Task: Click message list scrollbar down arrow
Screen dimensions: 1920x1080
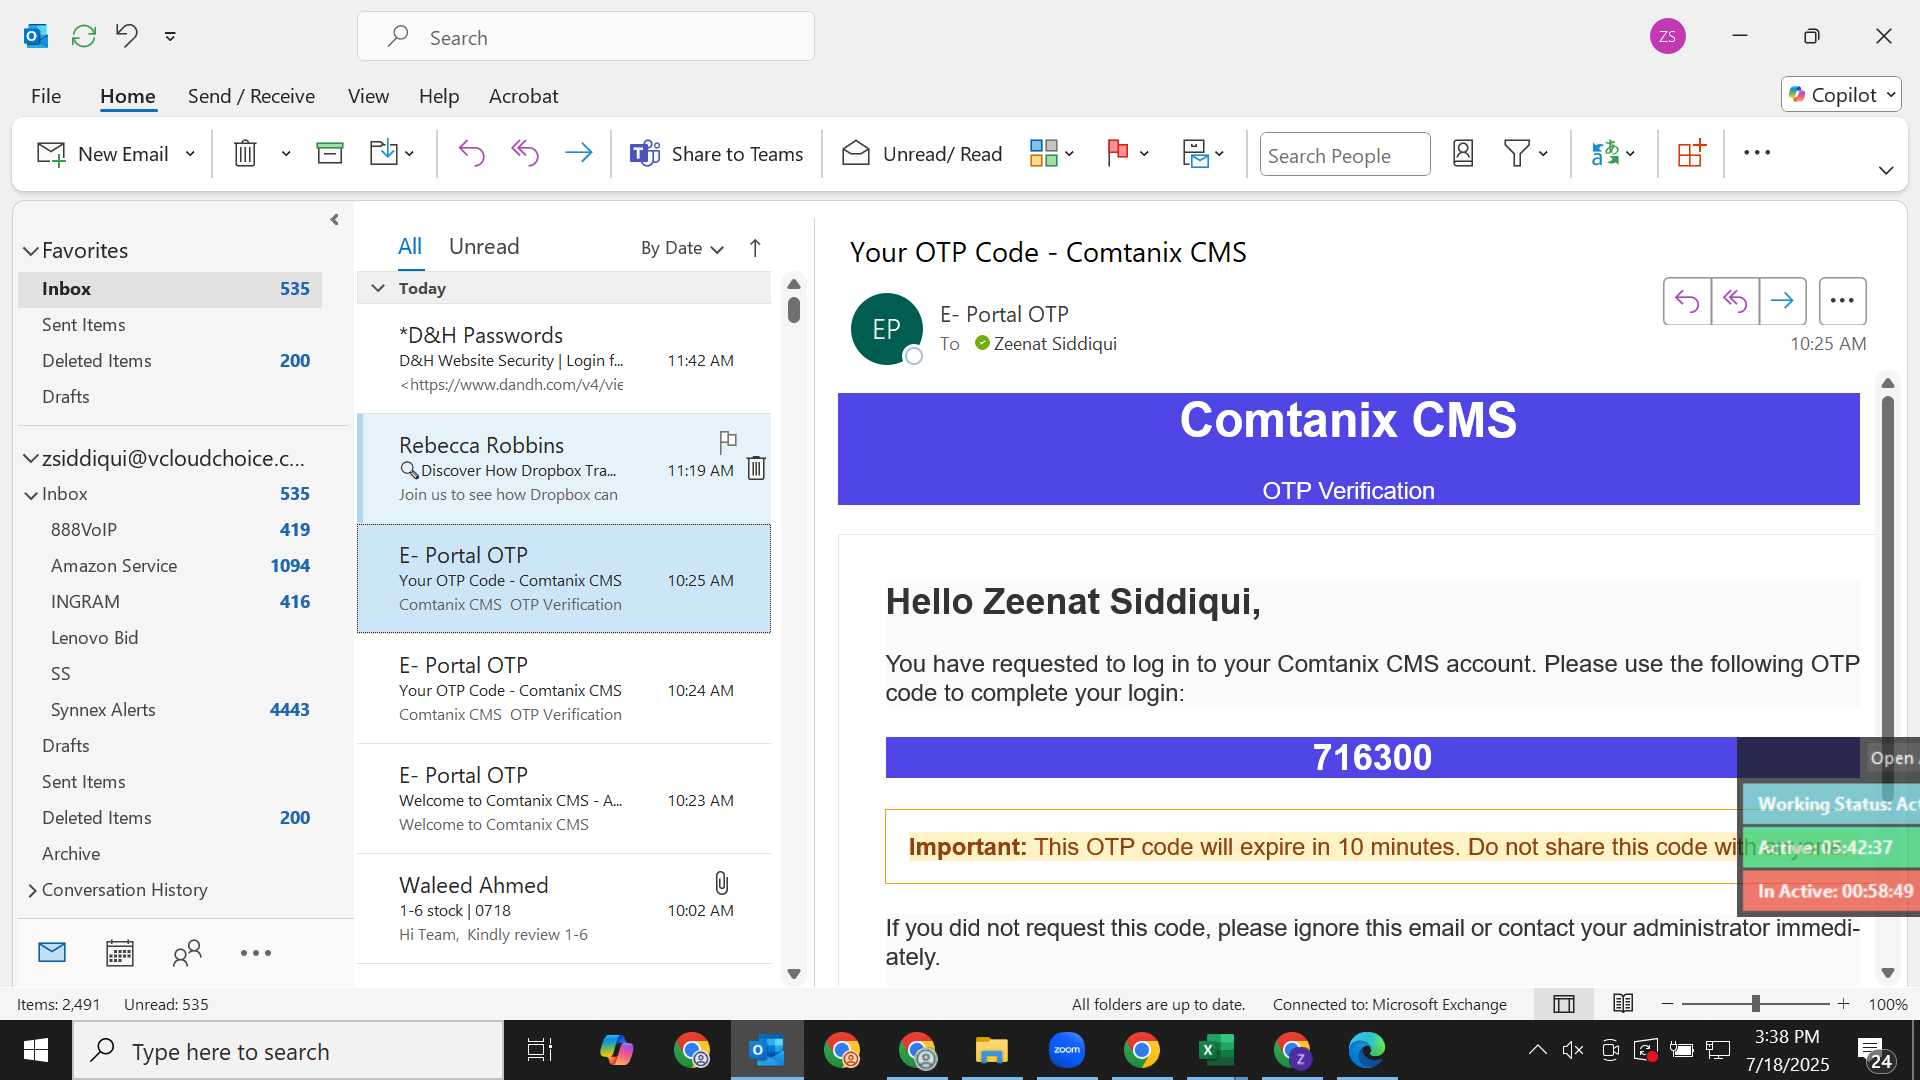Action: (x=794, y=974)
